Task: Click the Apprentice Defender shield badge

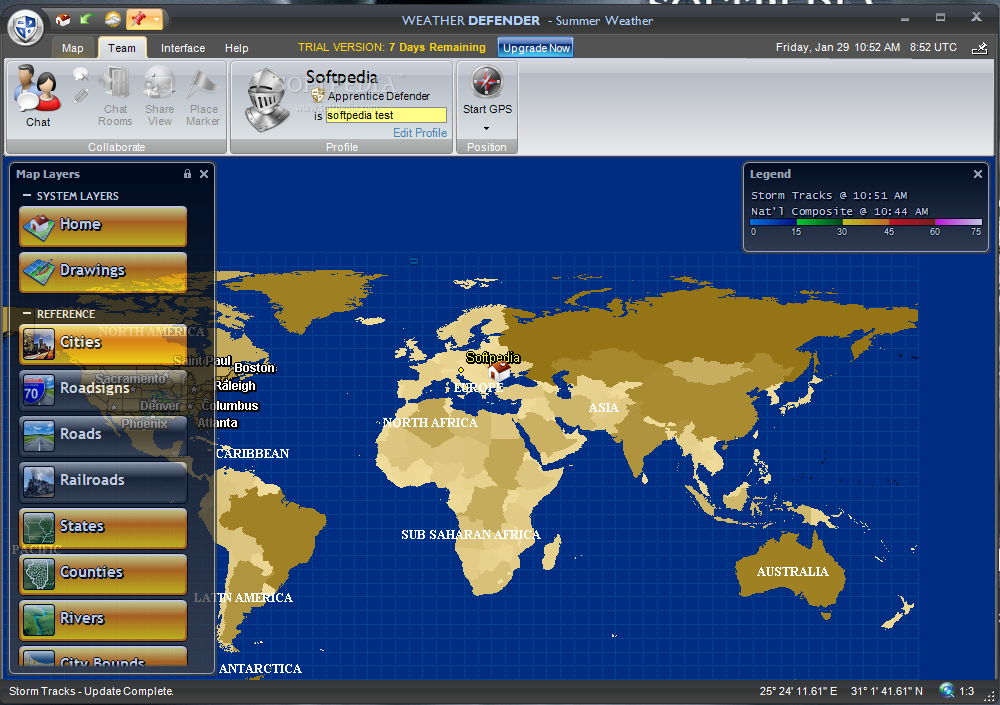Action: (318, 96)
